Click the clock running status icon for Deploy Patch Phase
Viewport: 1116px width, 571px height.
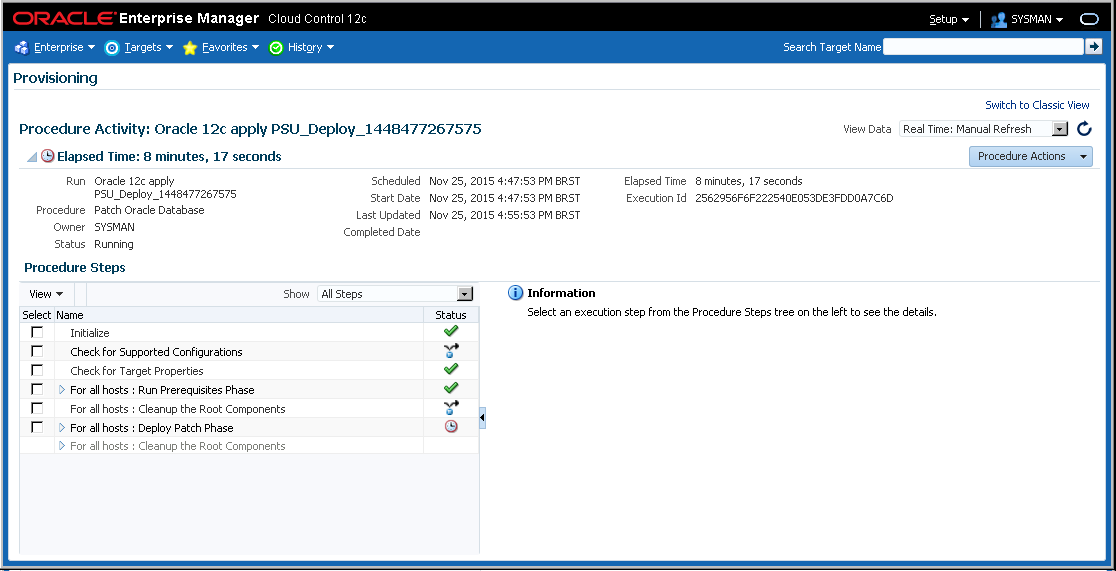click(x=451, y=426)
